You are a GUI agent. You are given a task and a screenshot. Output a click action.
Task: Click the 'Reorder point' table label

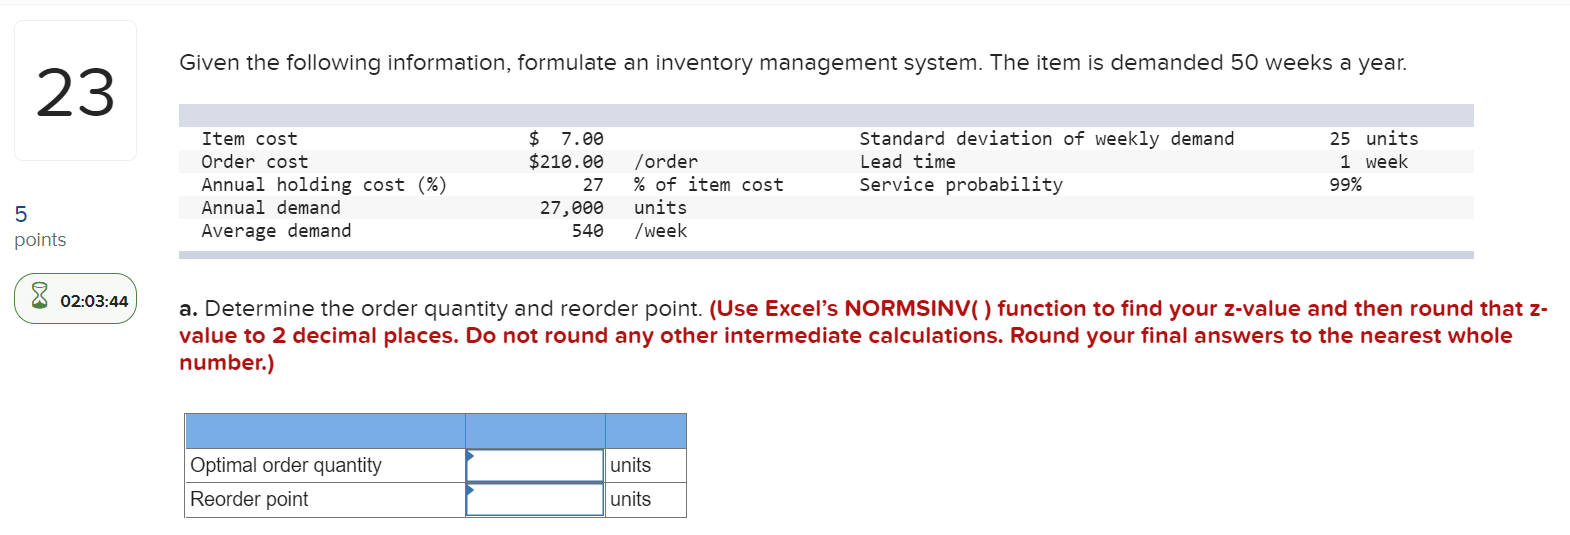(249, 499)
